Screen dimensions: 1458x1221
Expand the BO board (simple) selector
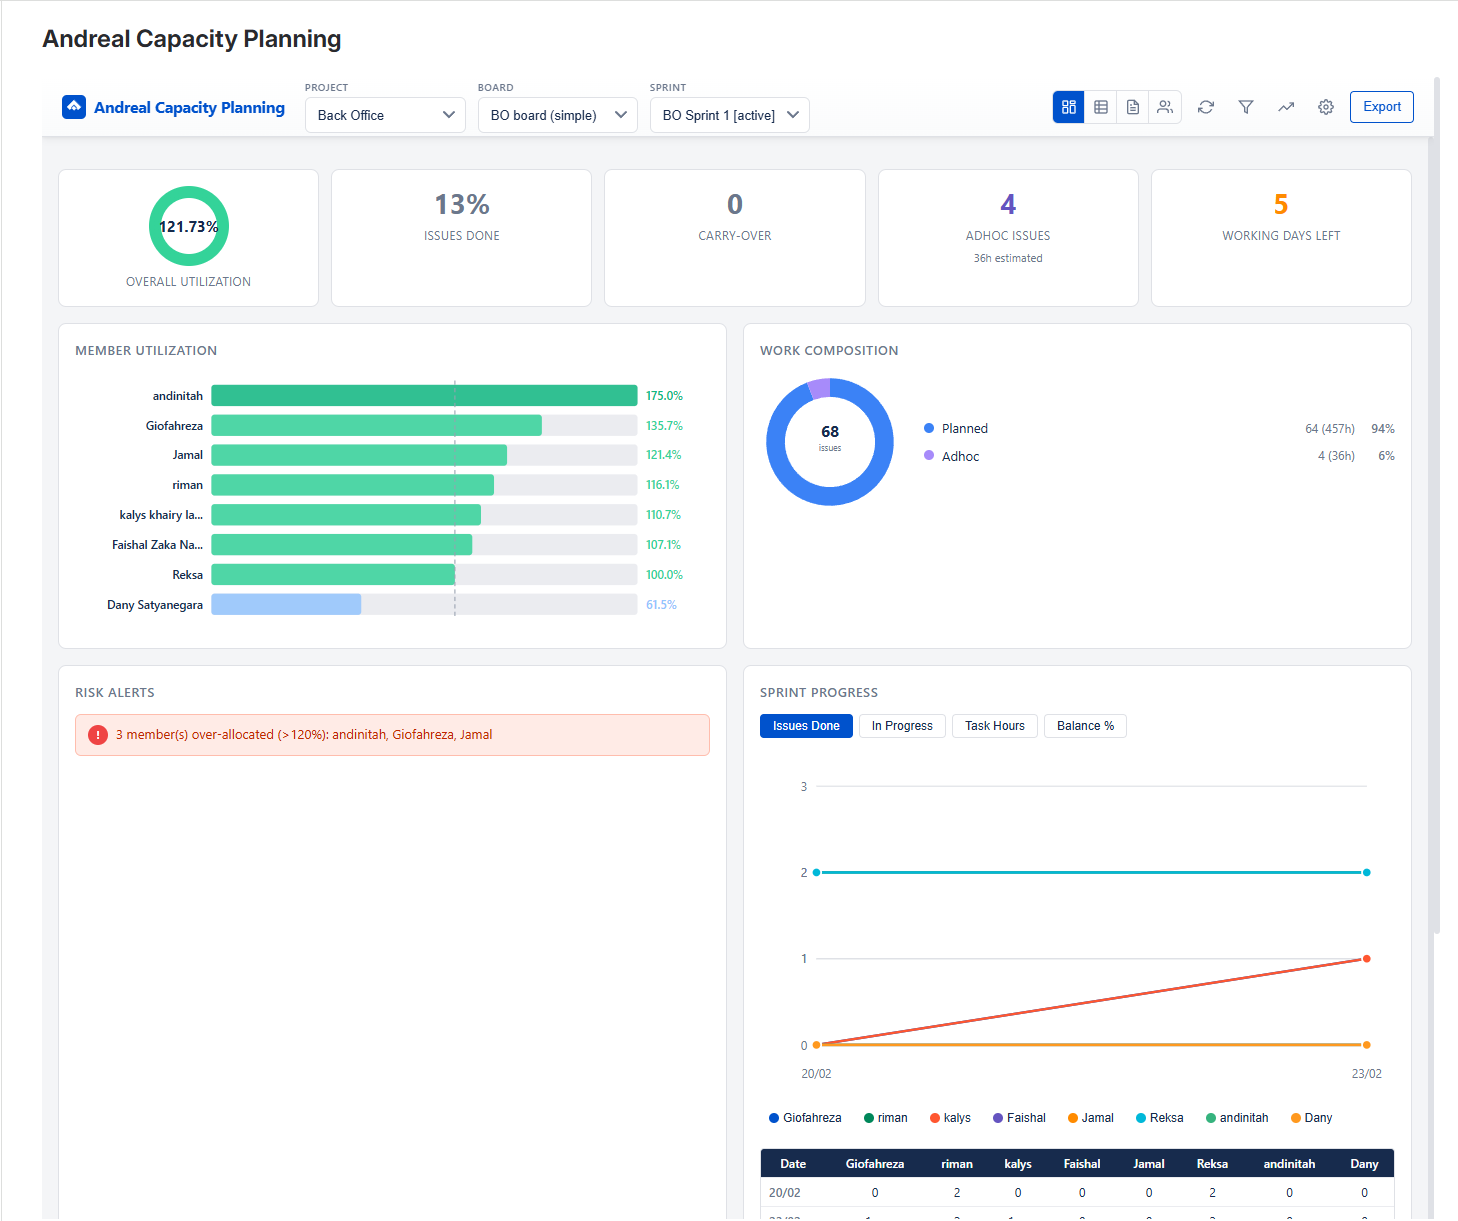557,114
